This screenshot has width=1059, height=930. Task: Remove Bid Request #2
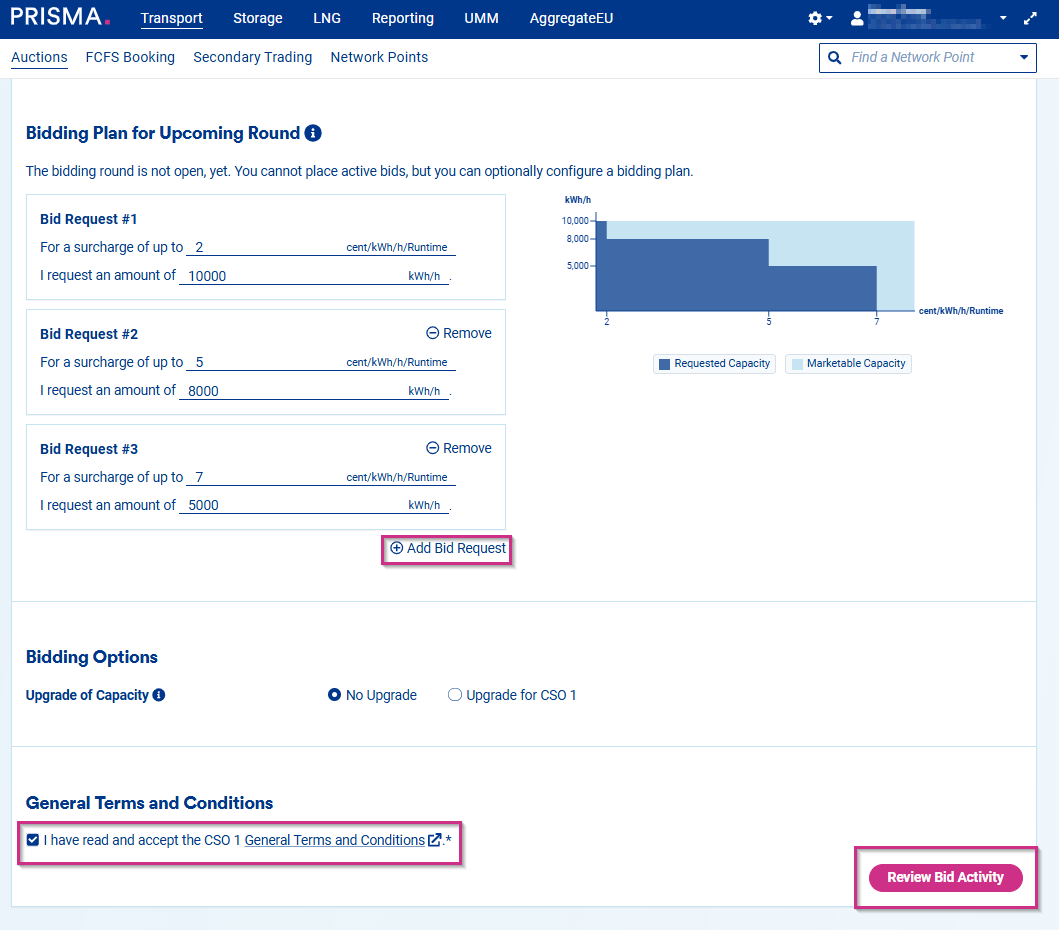(x=459, y=333)
